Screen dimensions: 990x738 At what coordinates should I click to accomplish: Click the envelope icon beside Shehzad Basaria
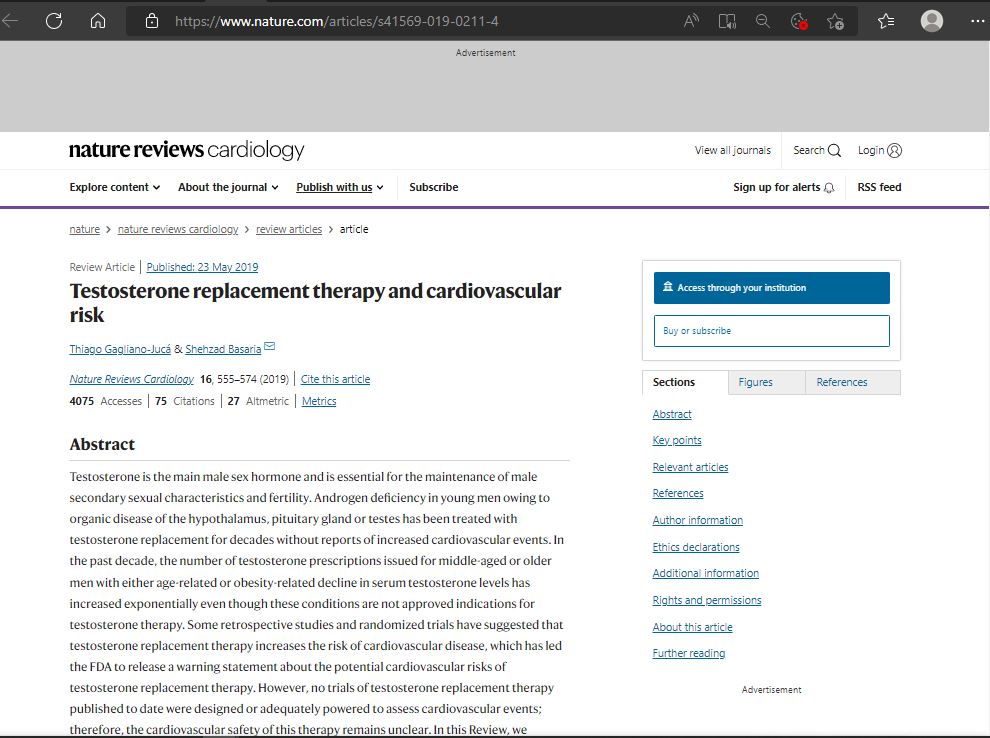tap(270, 346)
